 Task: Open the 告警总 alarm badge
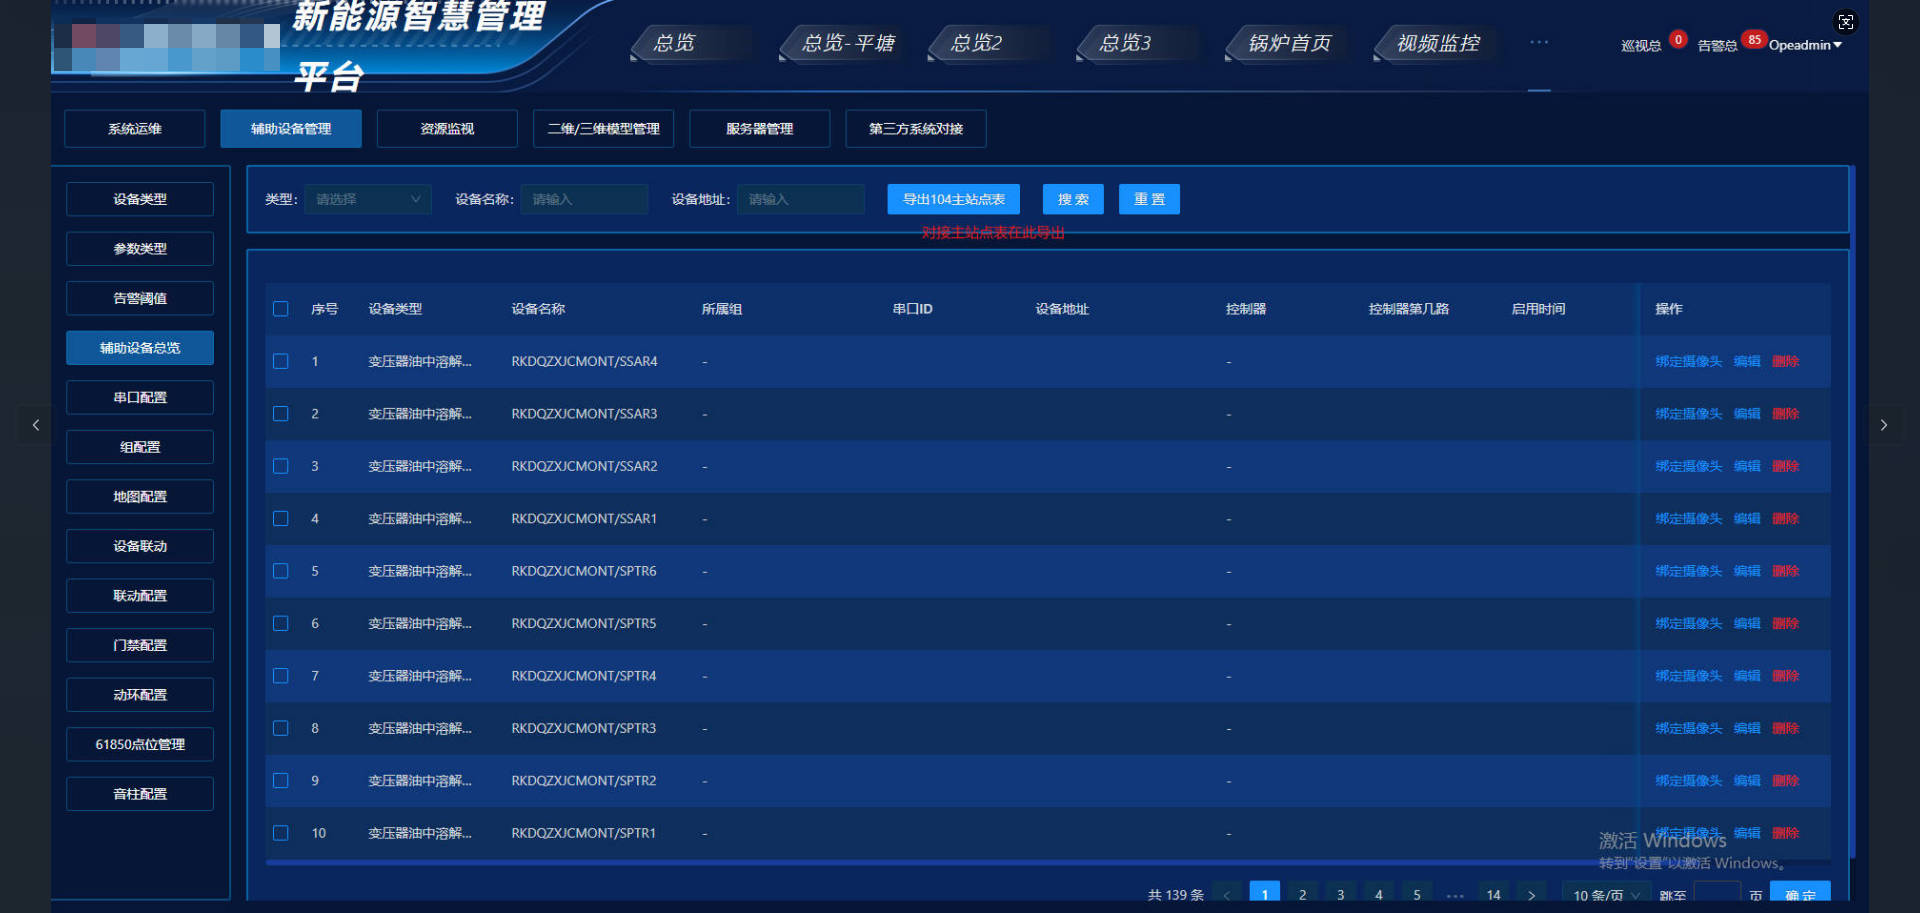point(1754,40)
